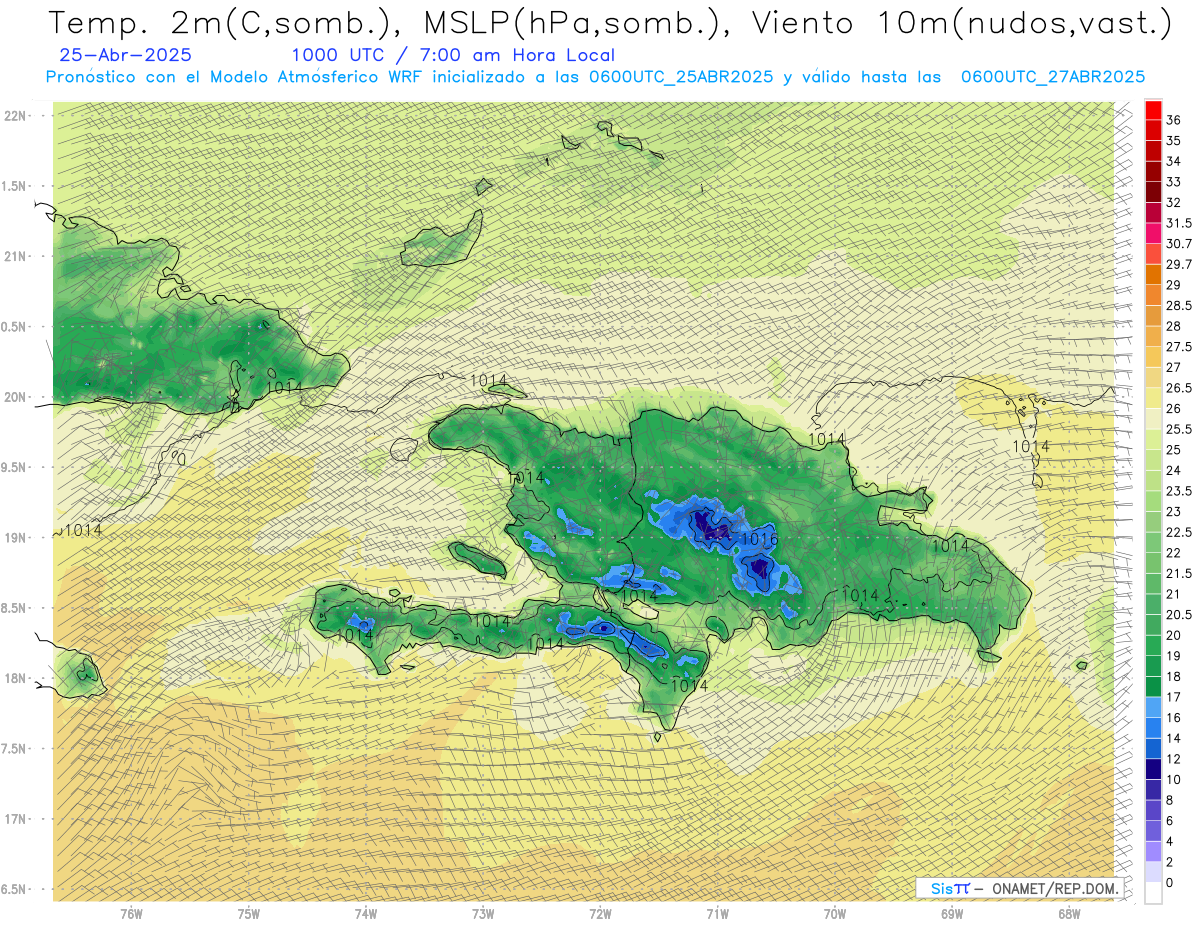Click the blue 'SisTT' logo text
The width and height of the screenshot is (1200, 927).
pyautogui.click(x=949, y=888)
